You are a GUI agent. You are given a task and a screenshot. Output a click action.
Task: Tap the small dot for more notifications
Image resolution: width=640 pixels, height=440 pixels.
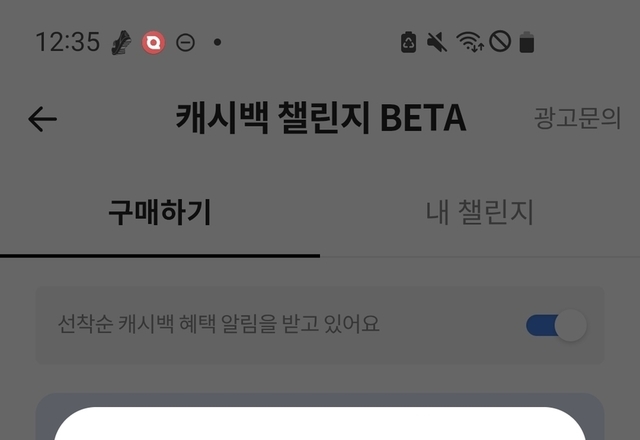click(x=218, y=42)
